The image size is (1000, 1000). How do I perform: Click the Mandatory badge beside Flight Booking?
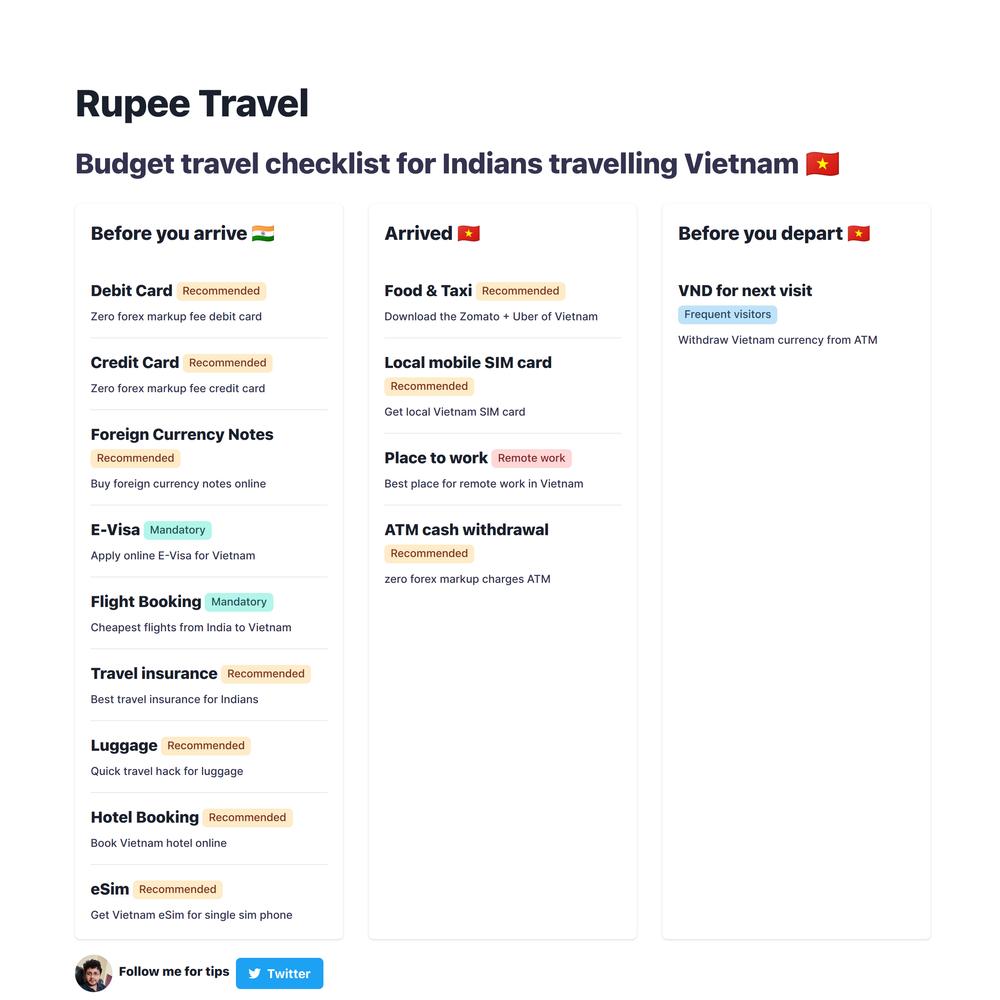[x=239, y=602]
